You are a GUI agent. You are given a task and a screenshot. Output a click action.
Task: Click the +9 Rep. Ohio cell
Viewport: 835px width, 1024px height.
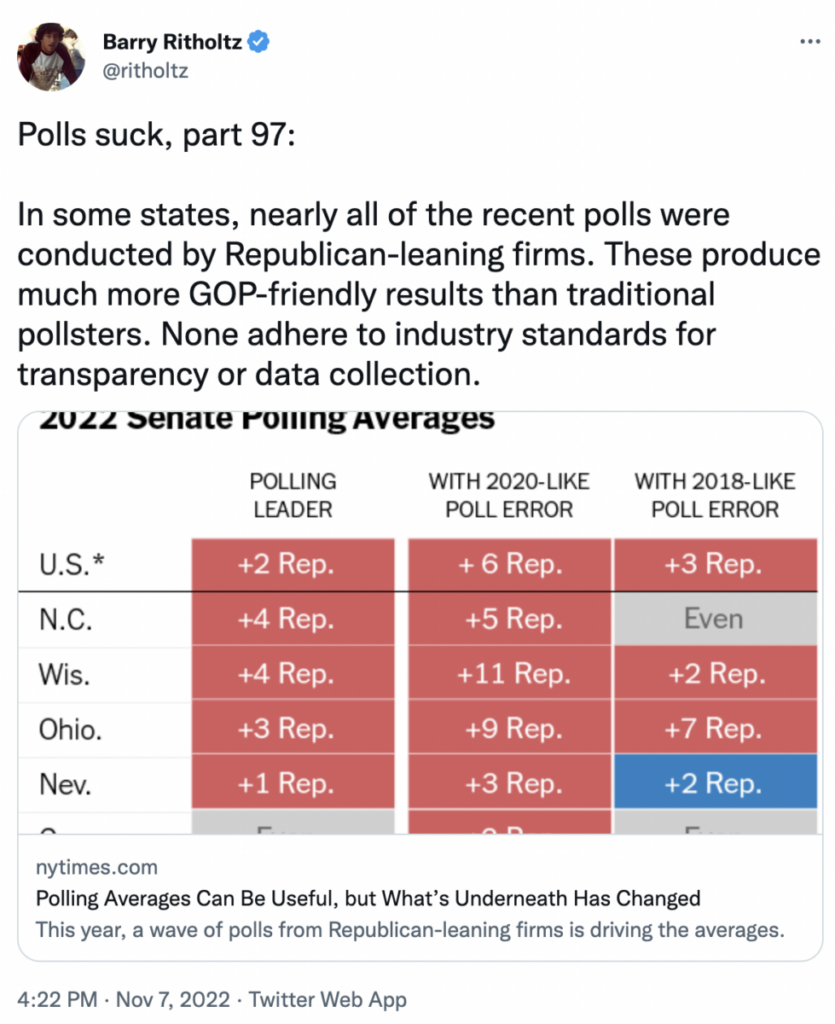[x=509, y=729]
